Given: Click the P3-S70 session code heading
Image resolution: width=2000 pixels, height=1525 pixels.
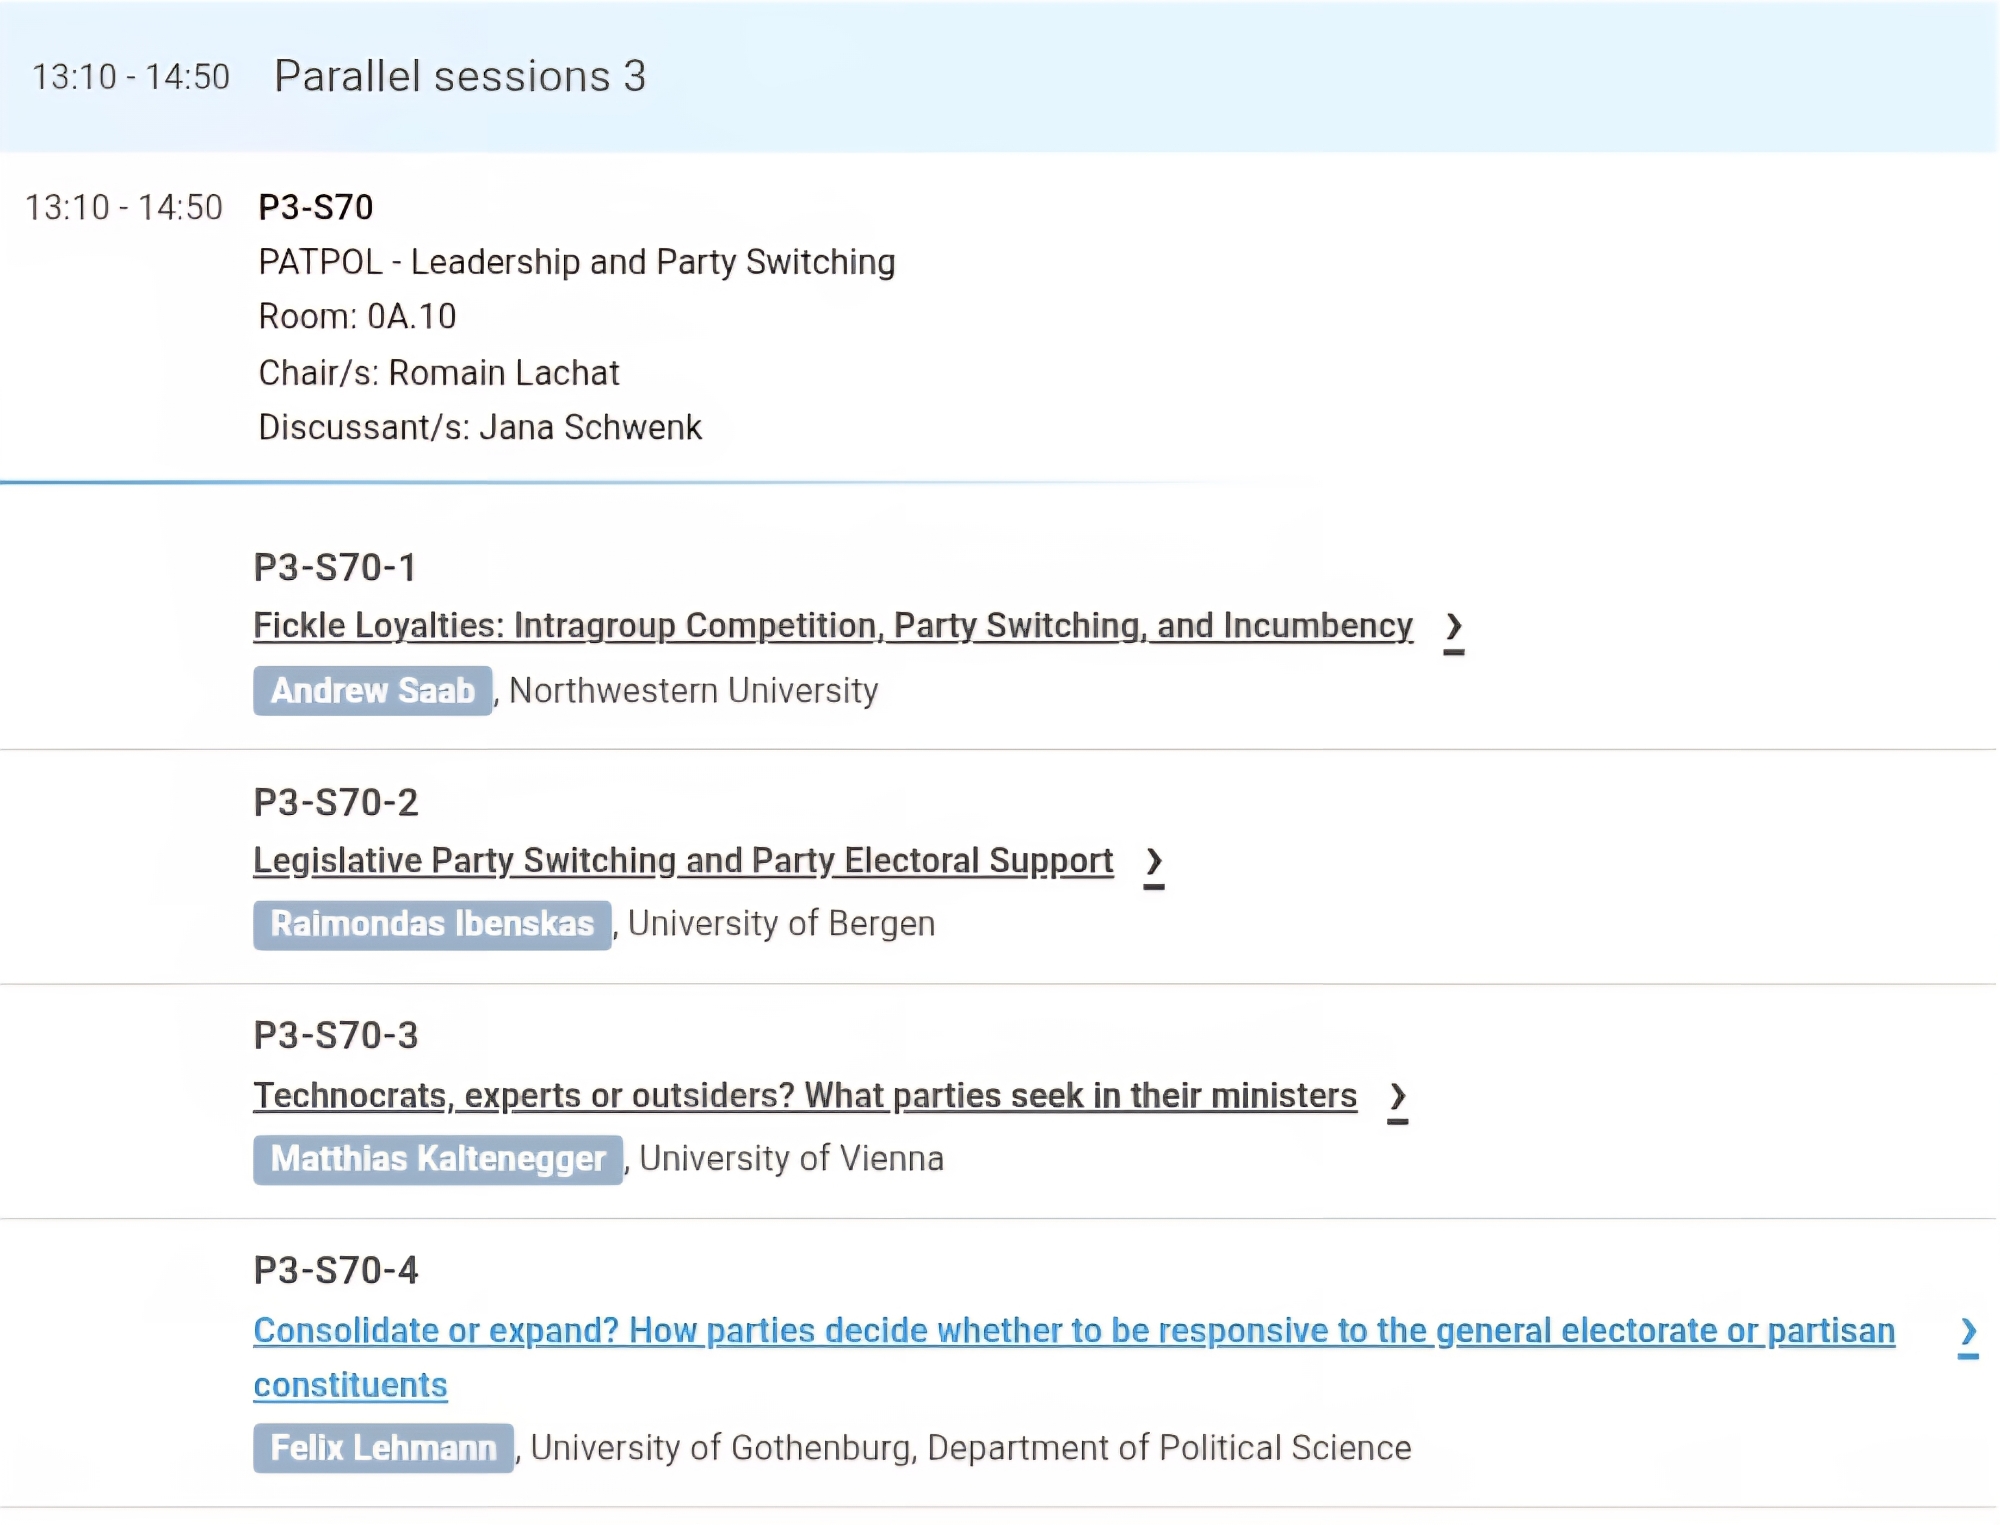Looking at the screenshot, I should tap(315, 208).
